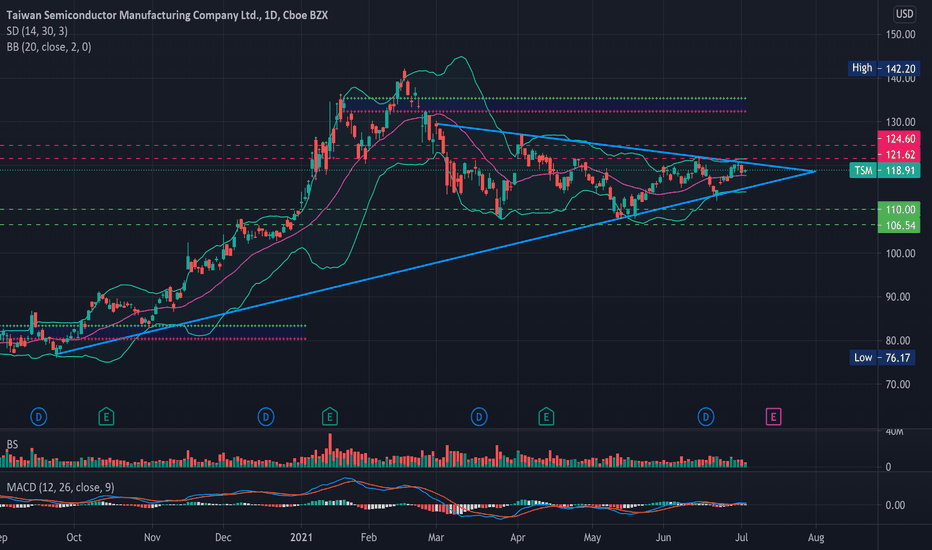
Task: Select the triangle apex at trendline convergence
Action: [815, 171]
